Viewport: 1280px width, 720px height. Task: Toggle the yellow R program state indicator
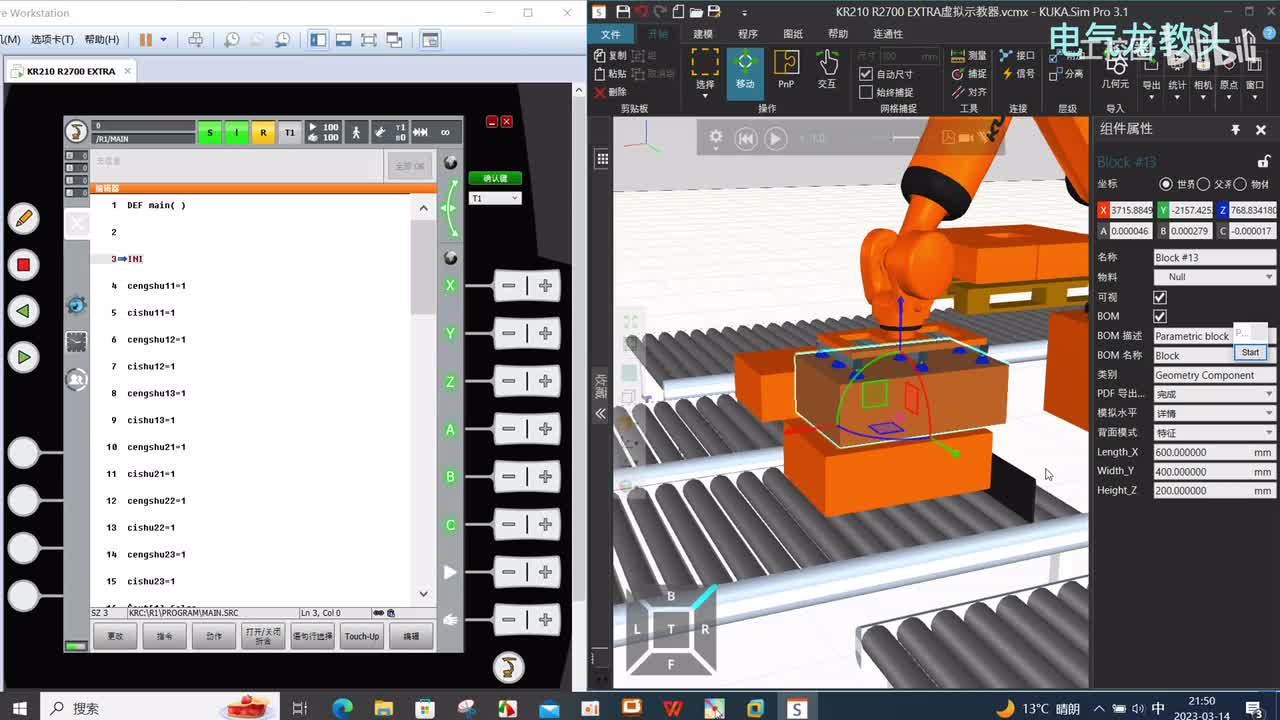click(263, 132)
